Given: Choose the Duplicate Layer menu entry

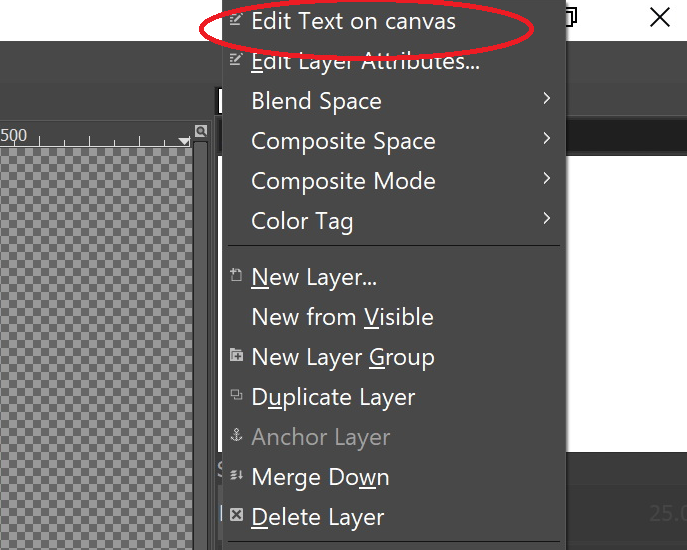Looking at the screenshot, I should click(x=333, y=397).
